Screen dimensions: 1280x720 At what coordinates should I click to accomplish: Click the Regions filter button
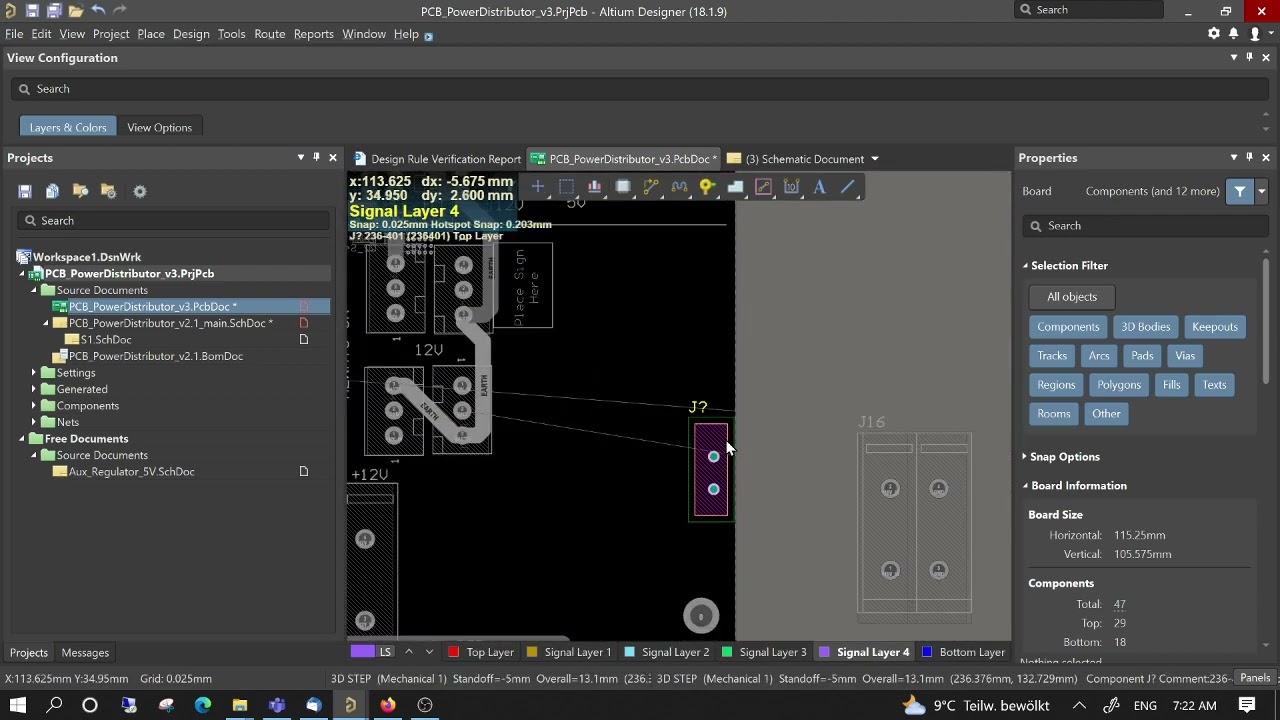(x=1056, y=385)
